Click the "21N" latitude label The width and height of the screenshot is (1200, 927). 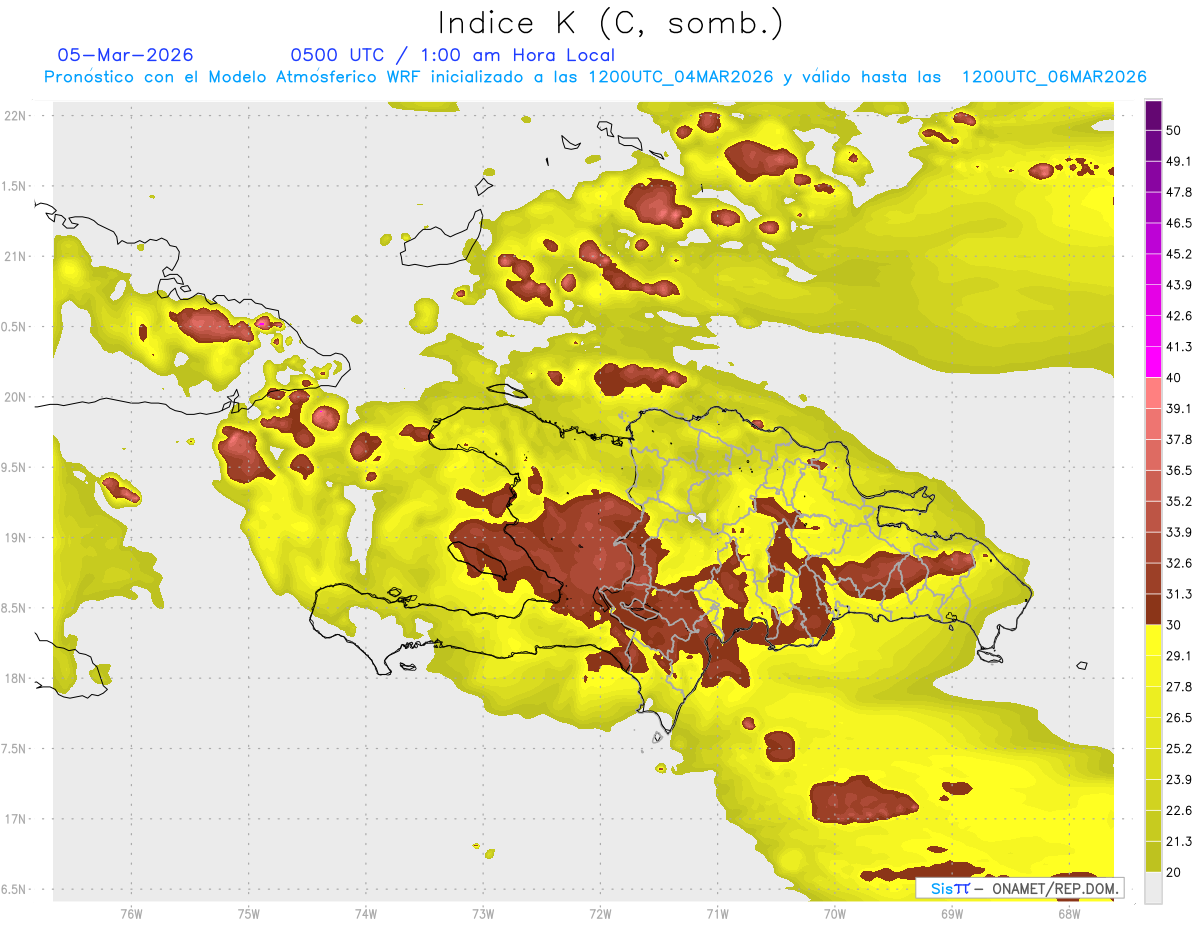15,256
